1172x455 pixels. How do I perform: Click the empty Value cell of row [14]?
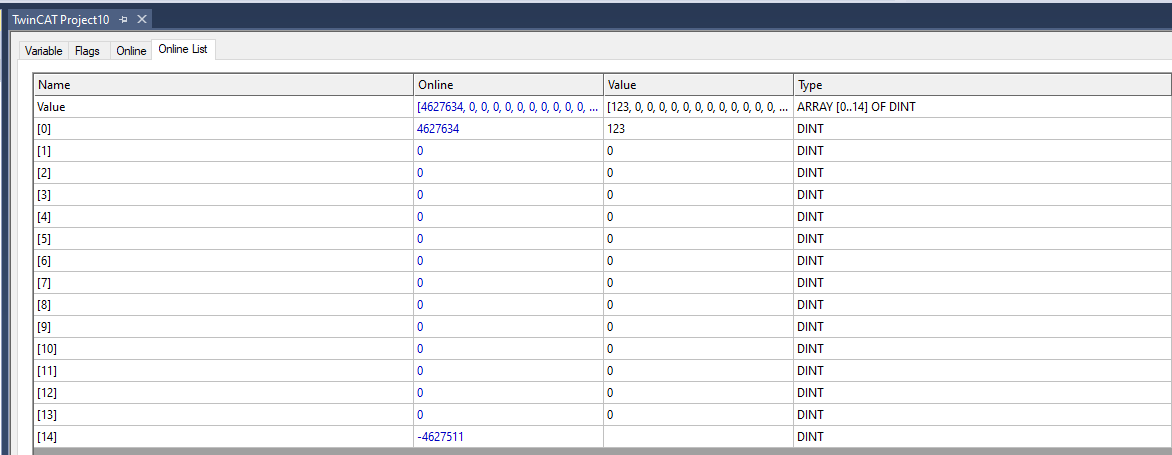[x=698, y=436]
